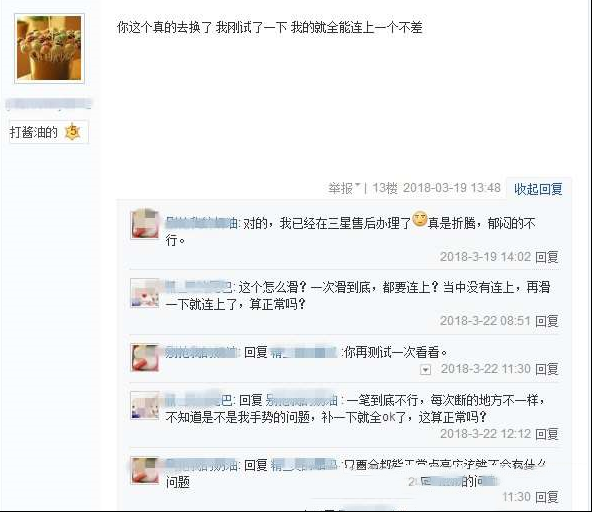Reply to the 12:12 comment

coord(547,434)
